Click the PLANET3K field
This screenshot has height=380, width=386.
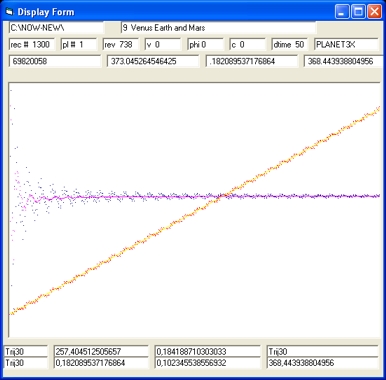pyautogui.click(x=346, y=45)
